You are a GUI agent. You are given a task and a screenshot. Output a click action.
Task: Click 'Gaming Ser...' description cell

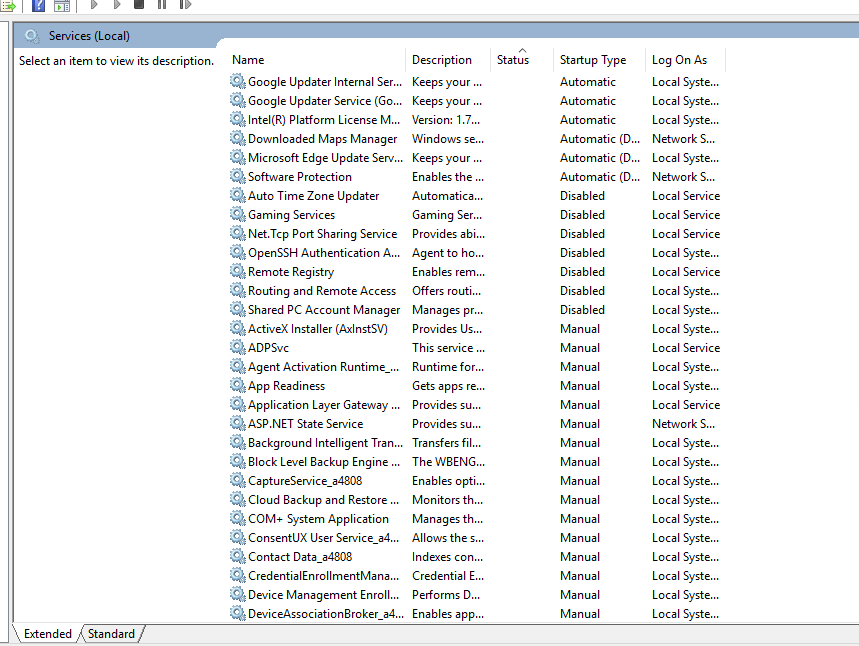(x=447, y=215)
